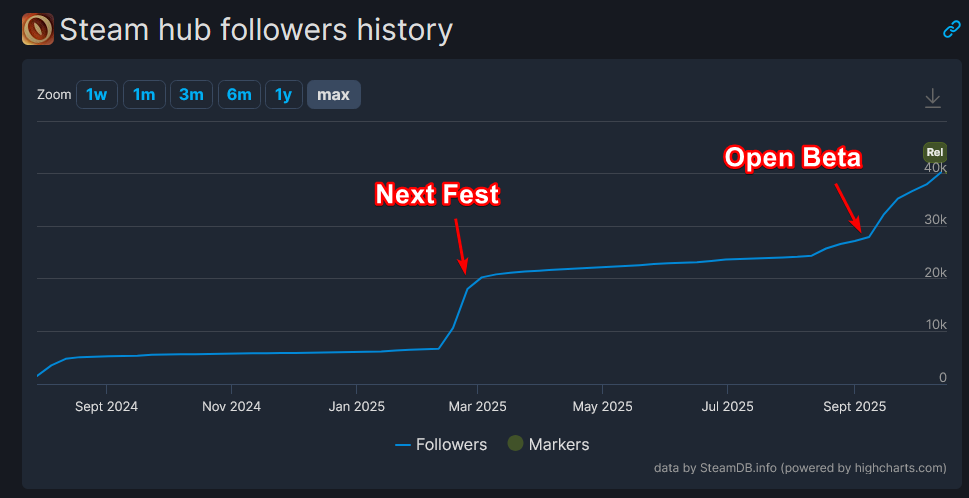
Task: Zoom the chart to 1y
Action: pyautogui.click(x=284, y=95)
